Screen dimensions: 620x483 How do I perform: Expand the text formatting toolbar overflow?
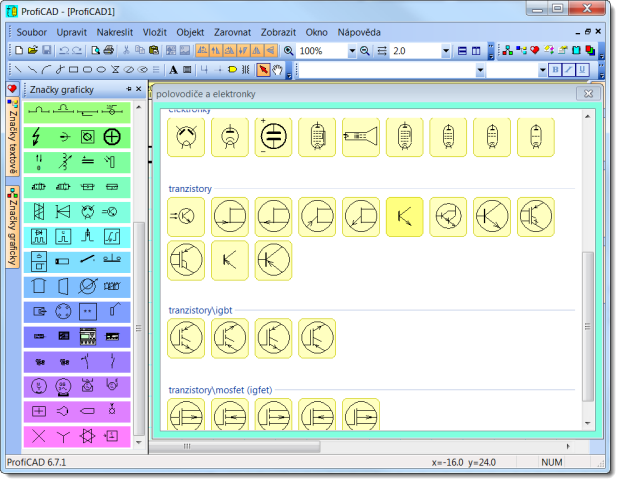pos(602,70)
